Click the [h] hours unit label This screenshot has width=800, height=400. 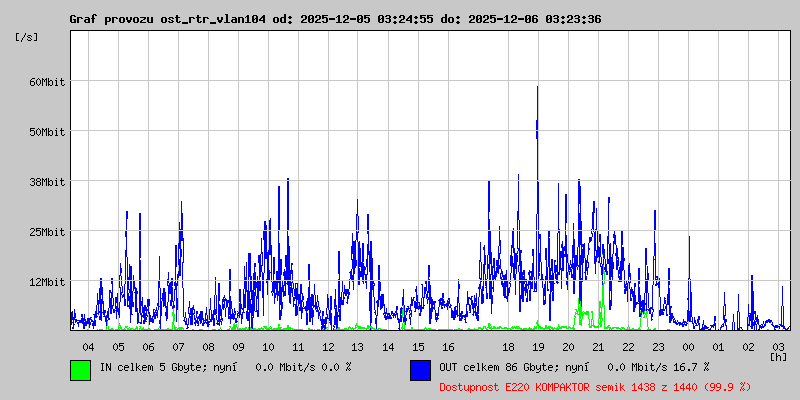pos(778,356)
